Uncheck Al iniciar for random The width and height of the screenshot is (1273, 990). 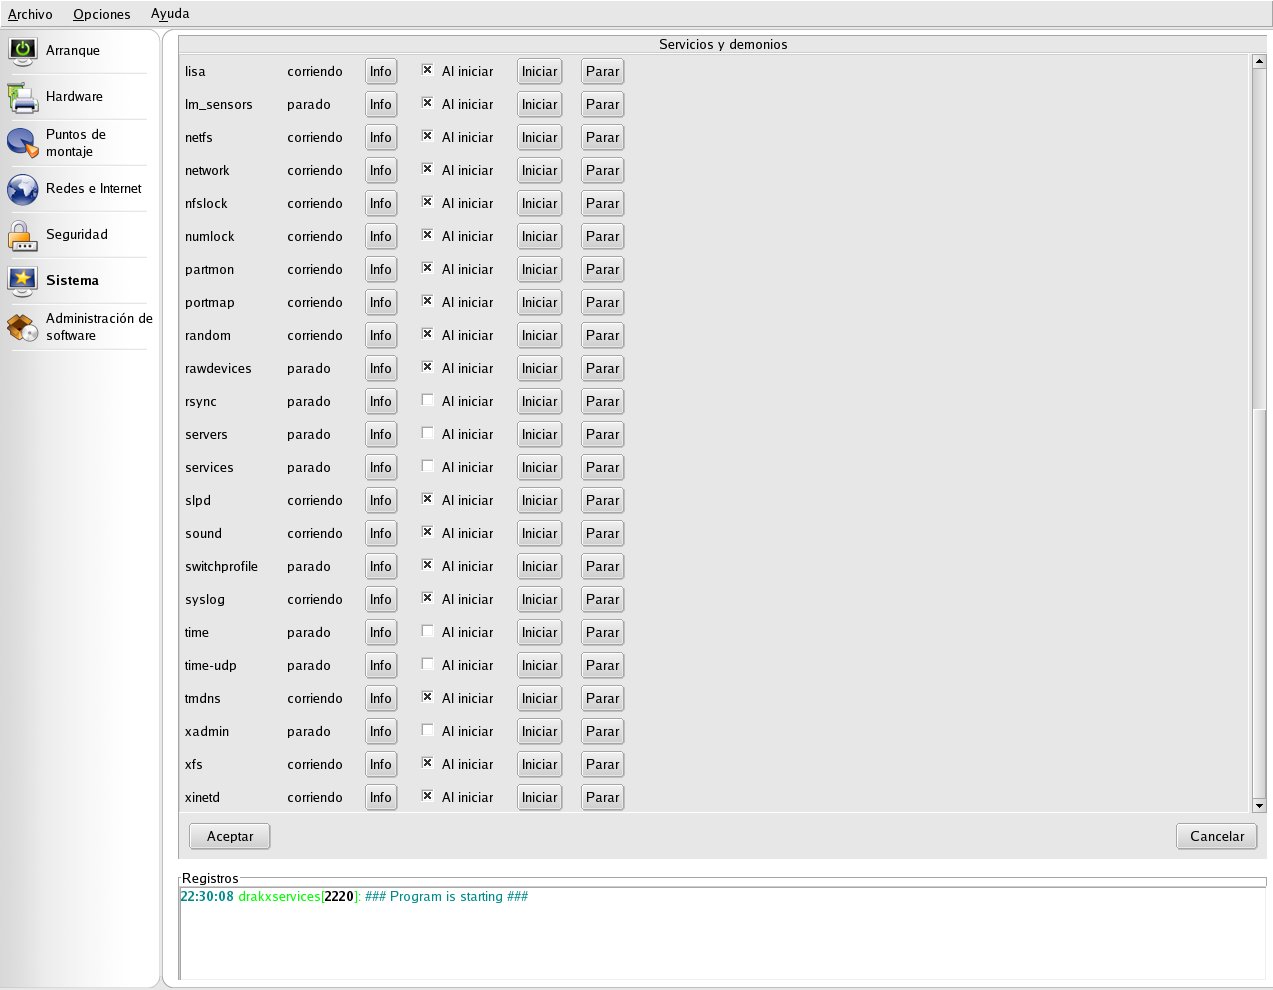pos(427,334)
